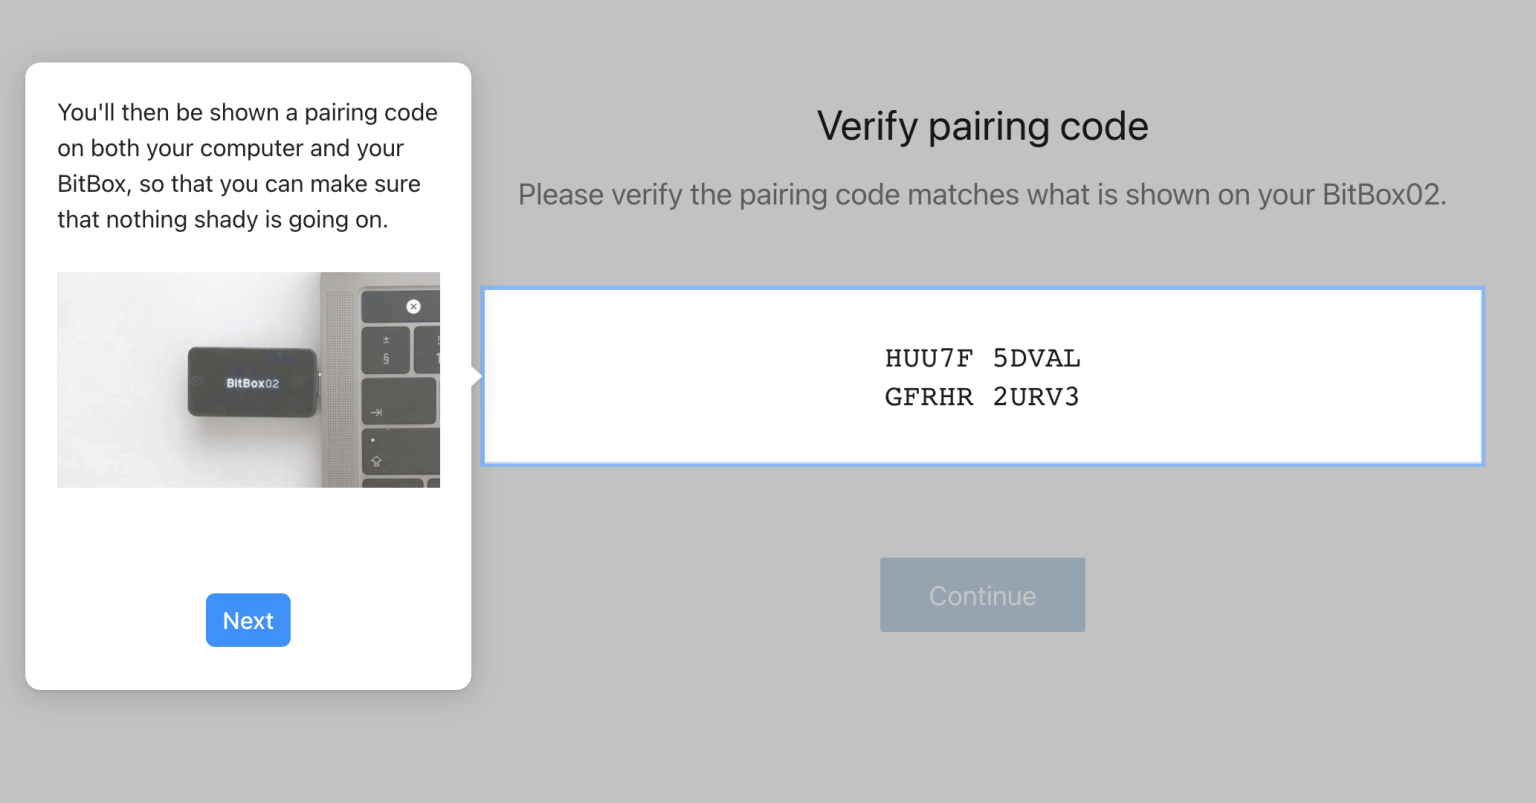Click the code group HUU7F

click(928, 358)
